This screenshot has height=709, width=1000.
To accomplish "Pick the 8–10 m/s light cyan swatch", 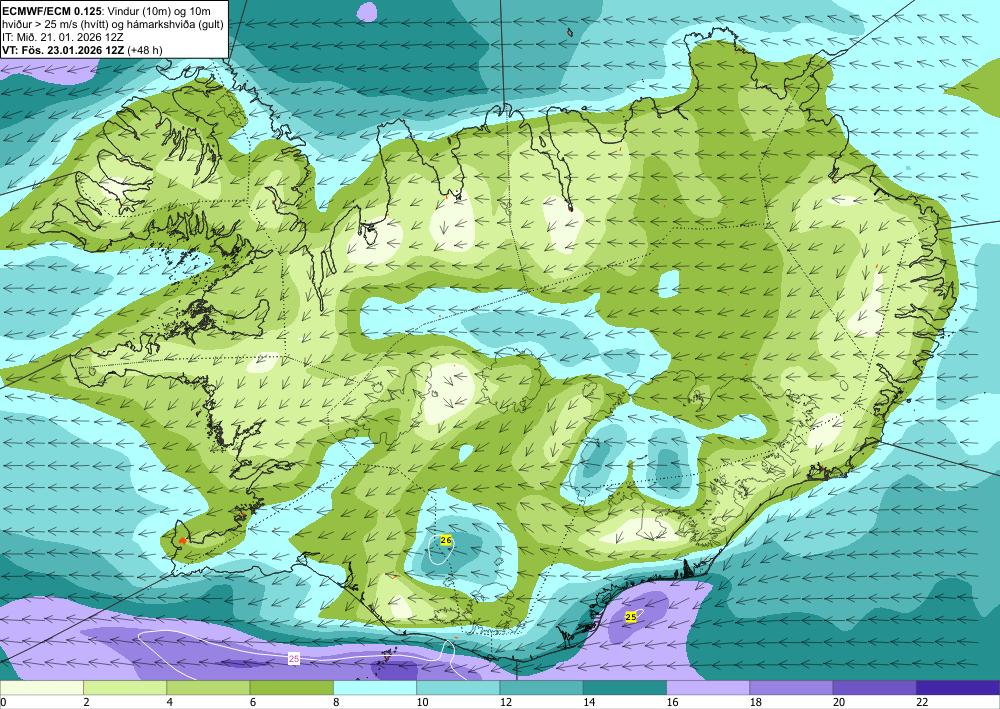I will (375, 688).
